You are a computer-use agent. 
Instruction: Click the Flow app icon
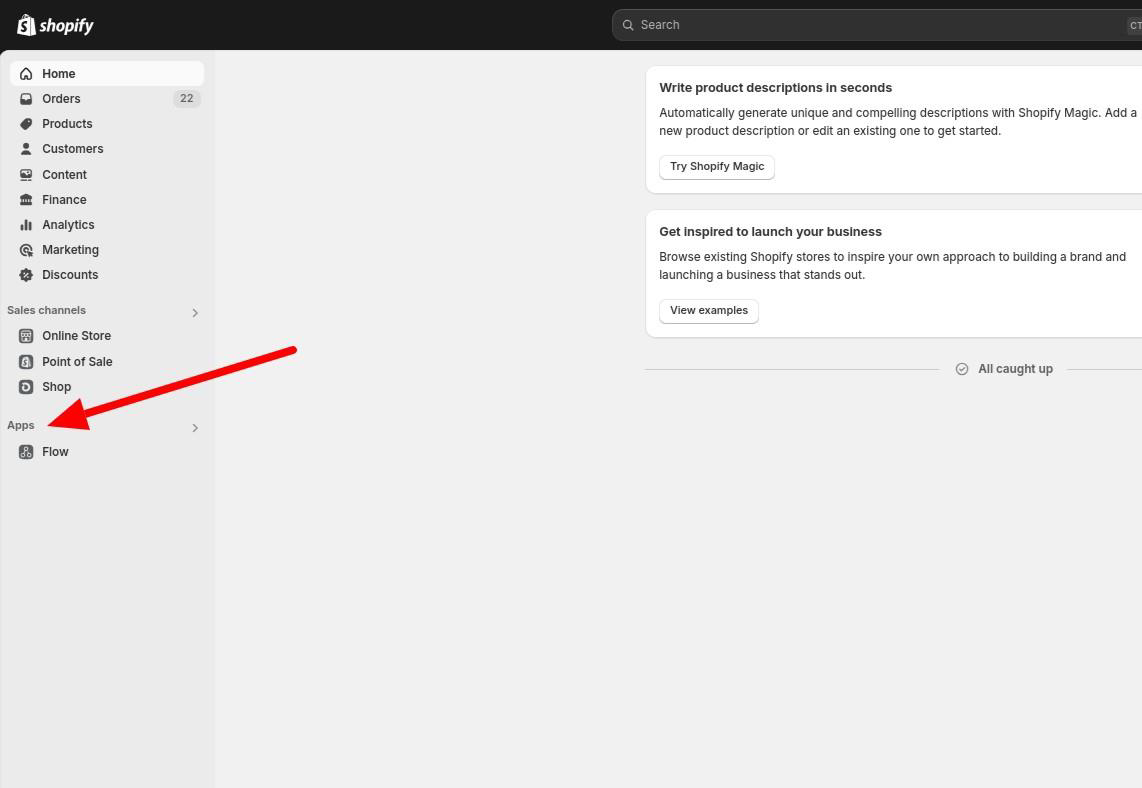tap(26, 452)
